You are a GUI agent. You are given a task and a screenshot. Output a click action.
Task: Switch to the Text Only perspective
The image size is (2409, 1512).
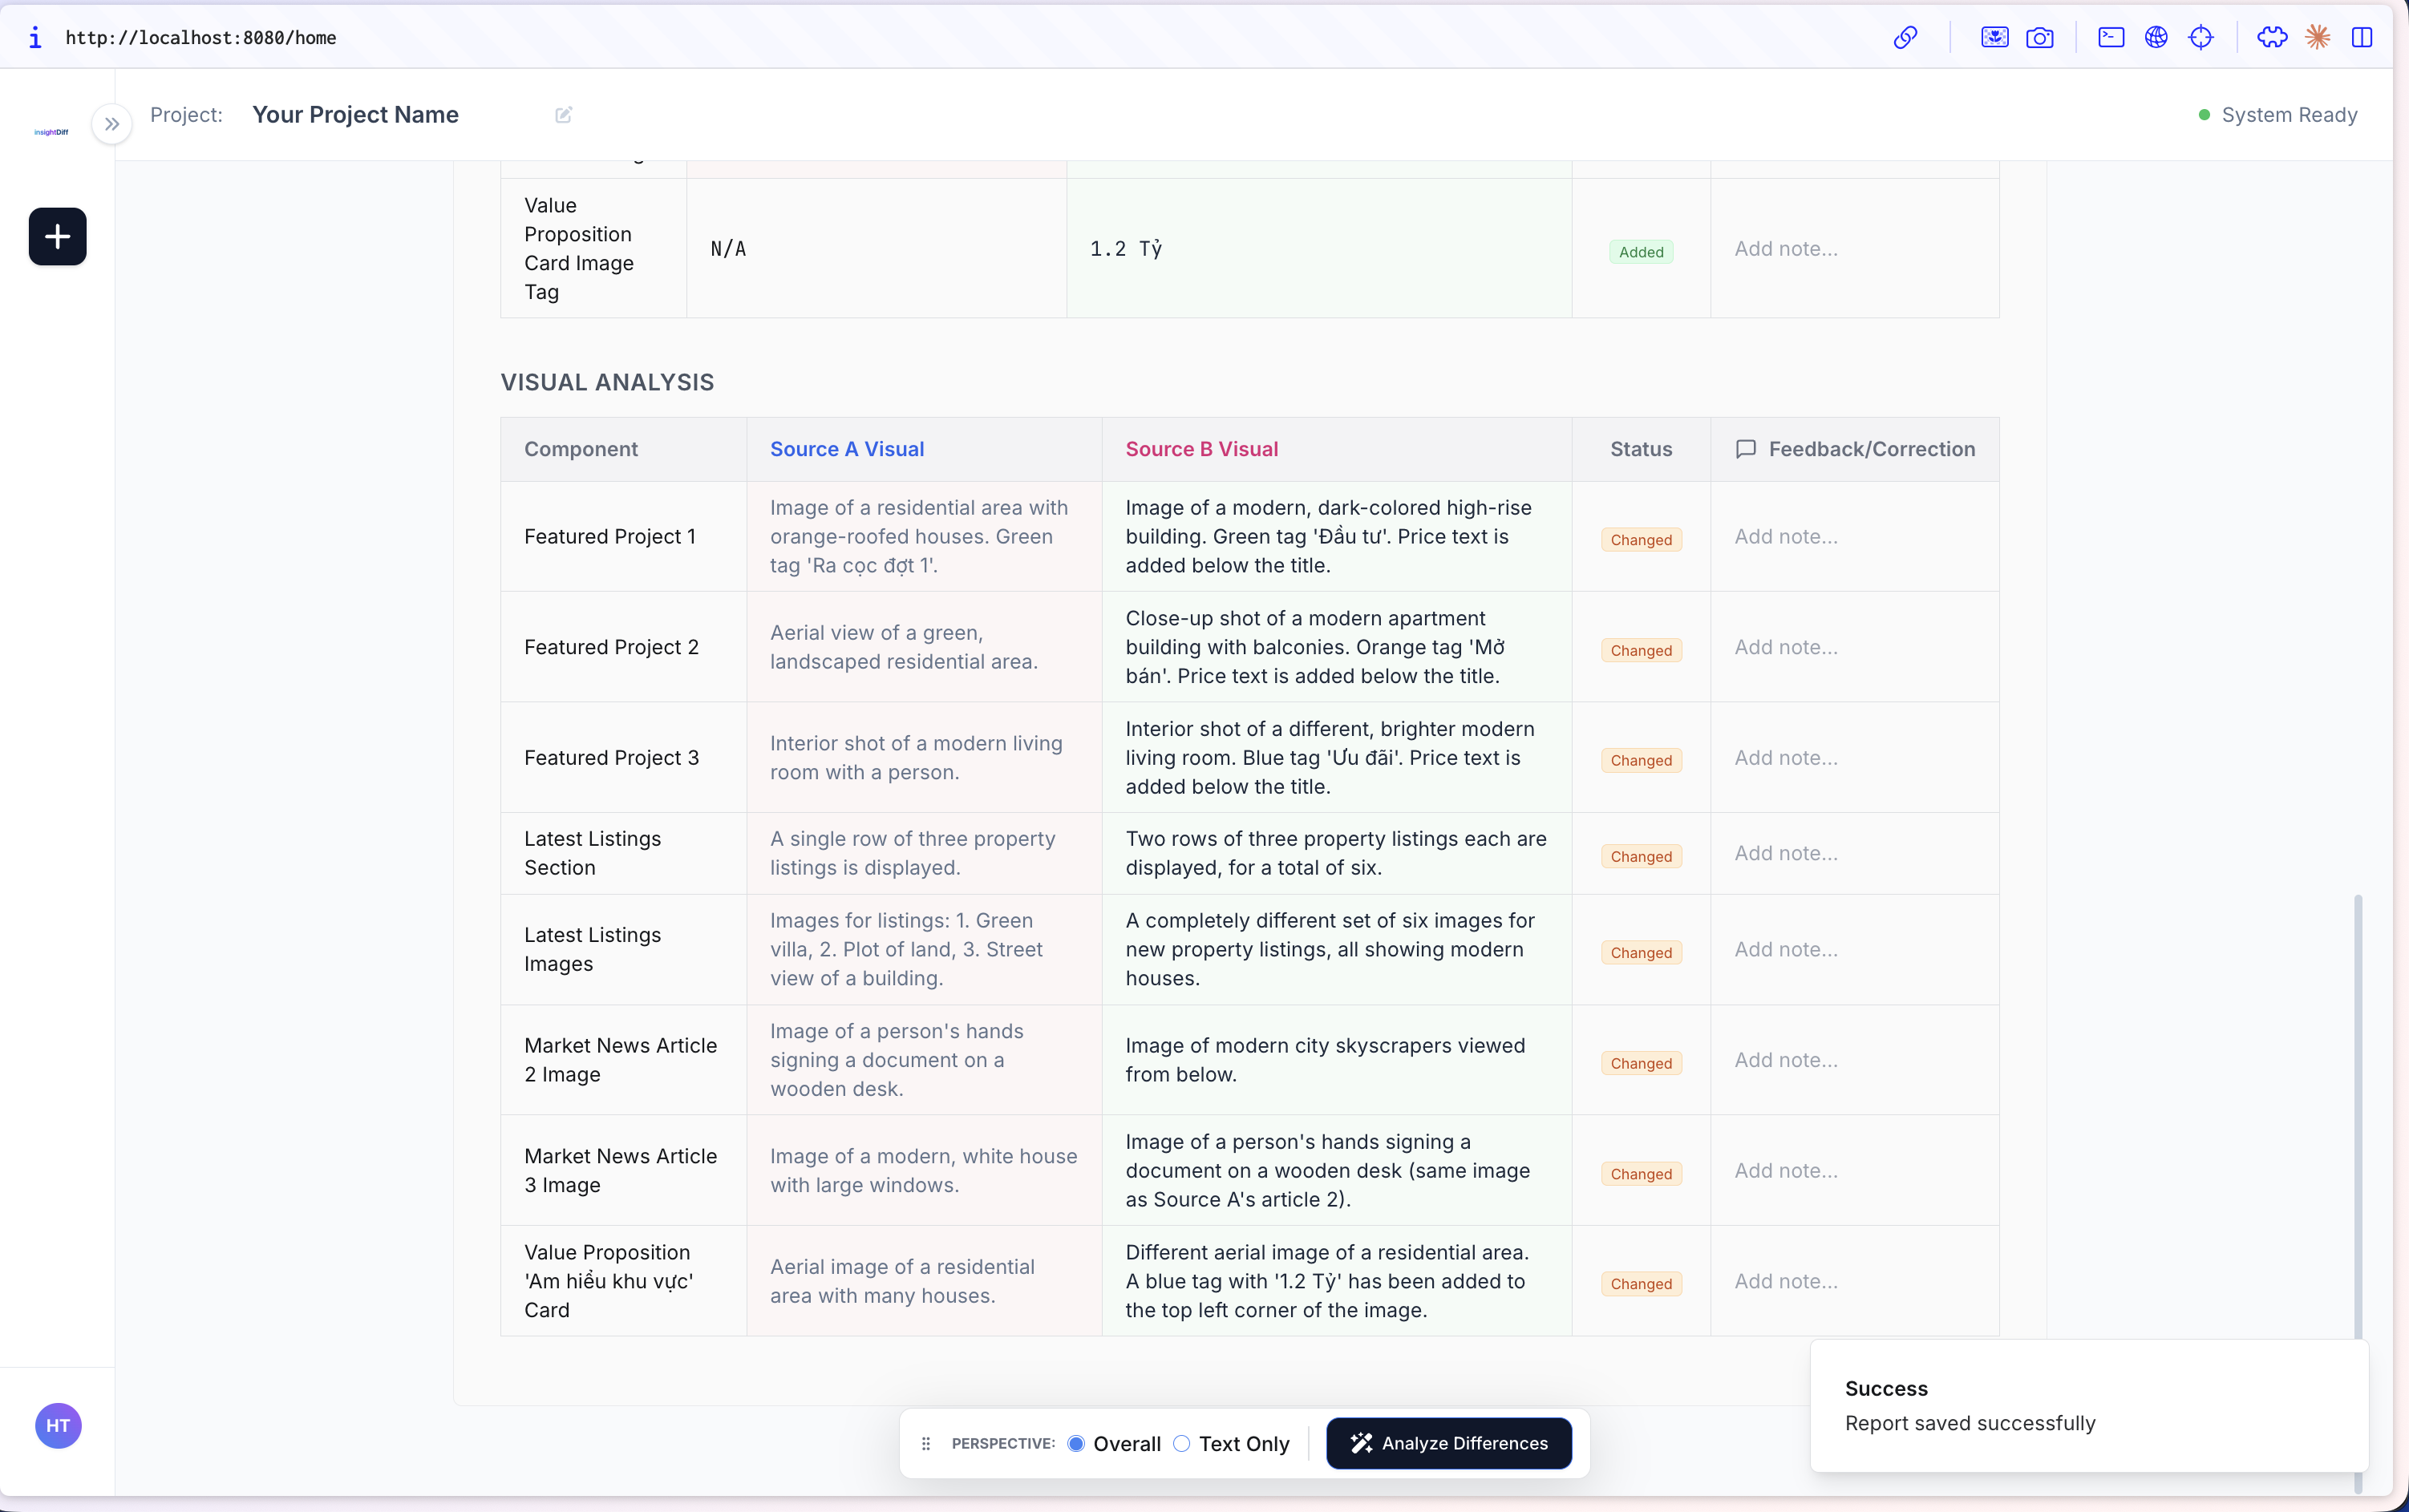[1181, 1443]
